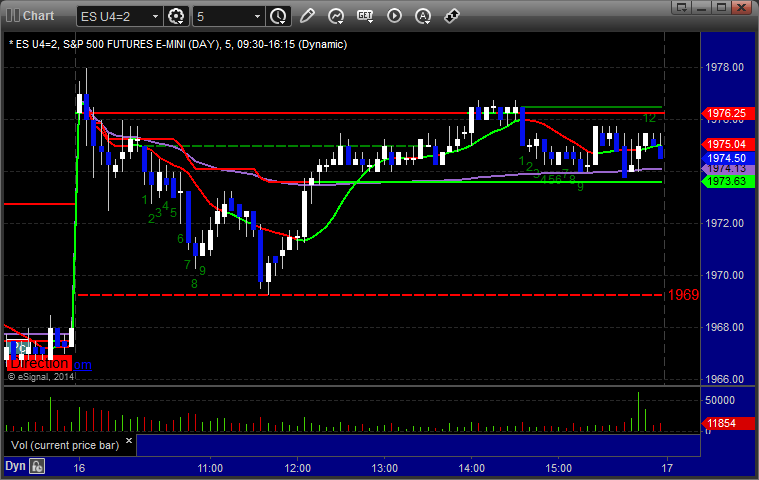Click the 1972.00 price axis label
Viewport: 759px width, 480px height.
pos(724,223)
